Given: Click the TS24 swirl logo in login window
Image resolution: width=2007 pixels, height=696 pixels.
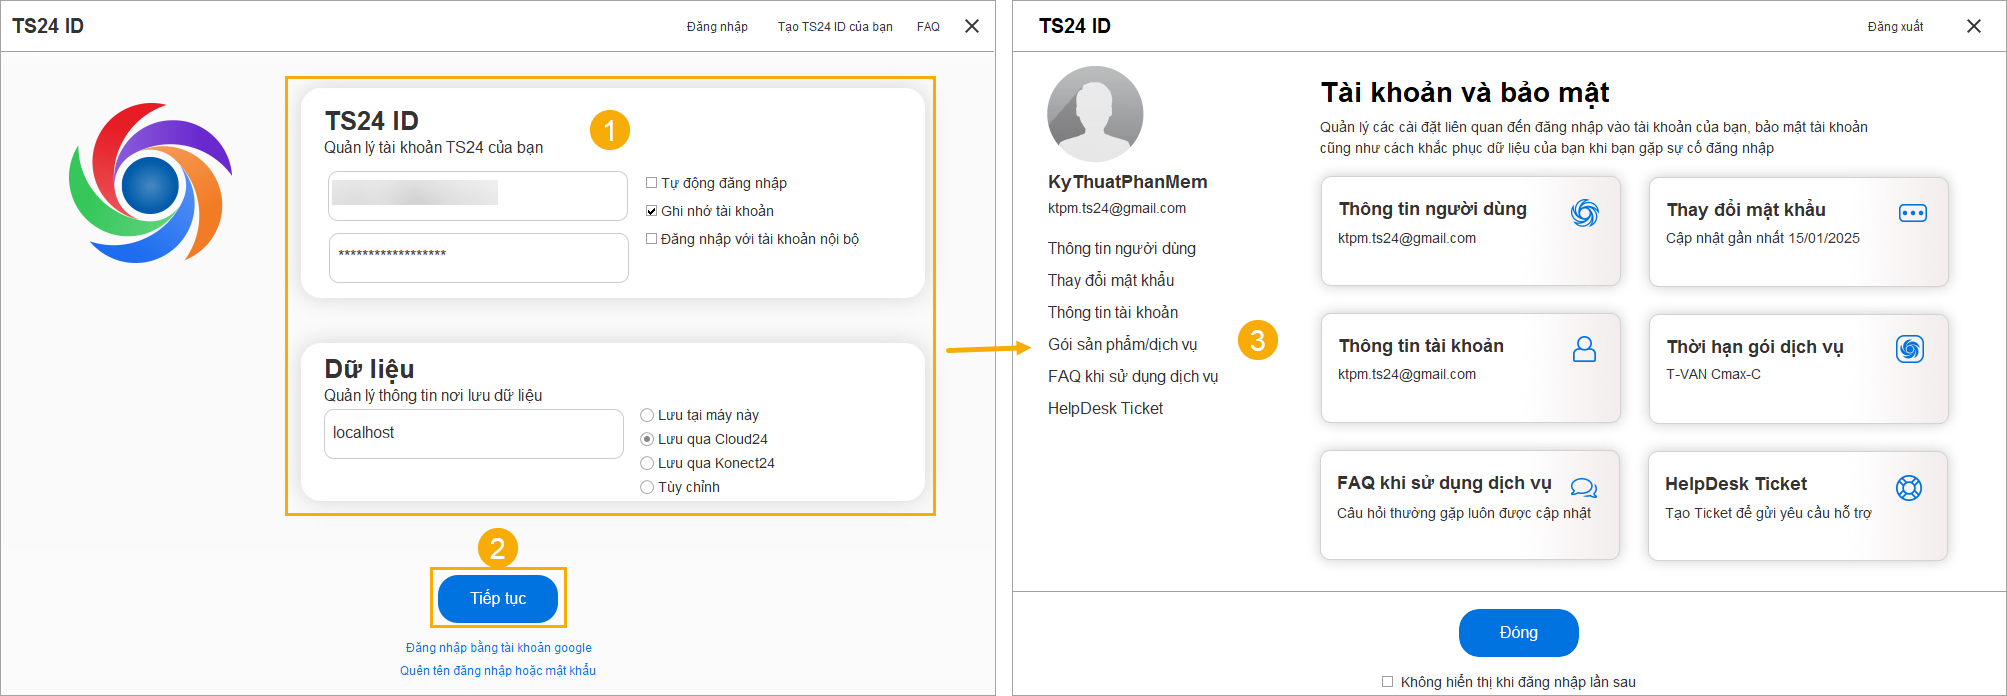Looking at the screenshot, I should coord(150,183).
